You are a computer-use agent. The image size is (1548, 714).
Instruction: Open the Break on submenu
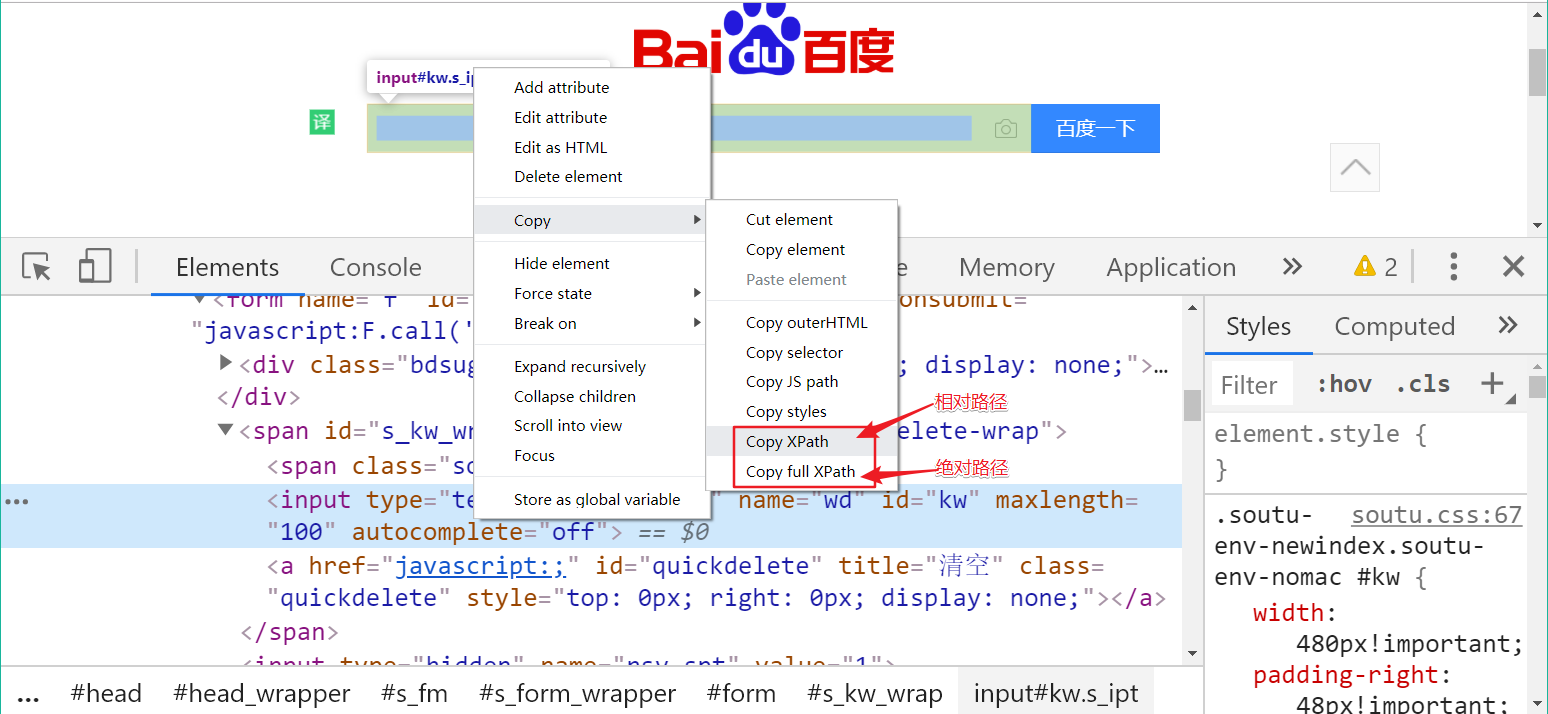(591, 323)
